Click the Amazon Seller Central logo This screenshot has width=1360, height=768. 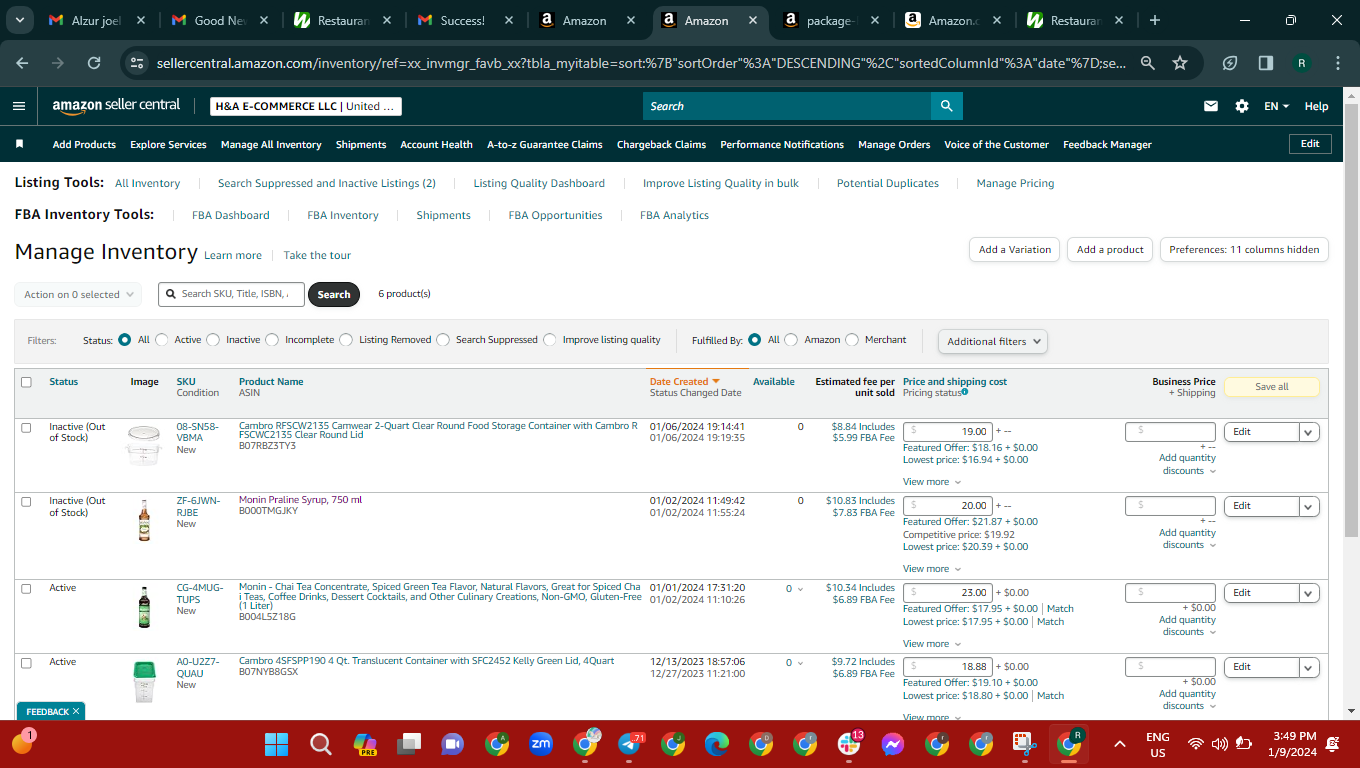pos(116,105)
